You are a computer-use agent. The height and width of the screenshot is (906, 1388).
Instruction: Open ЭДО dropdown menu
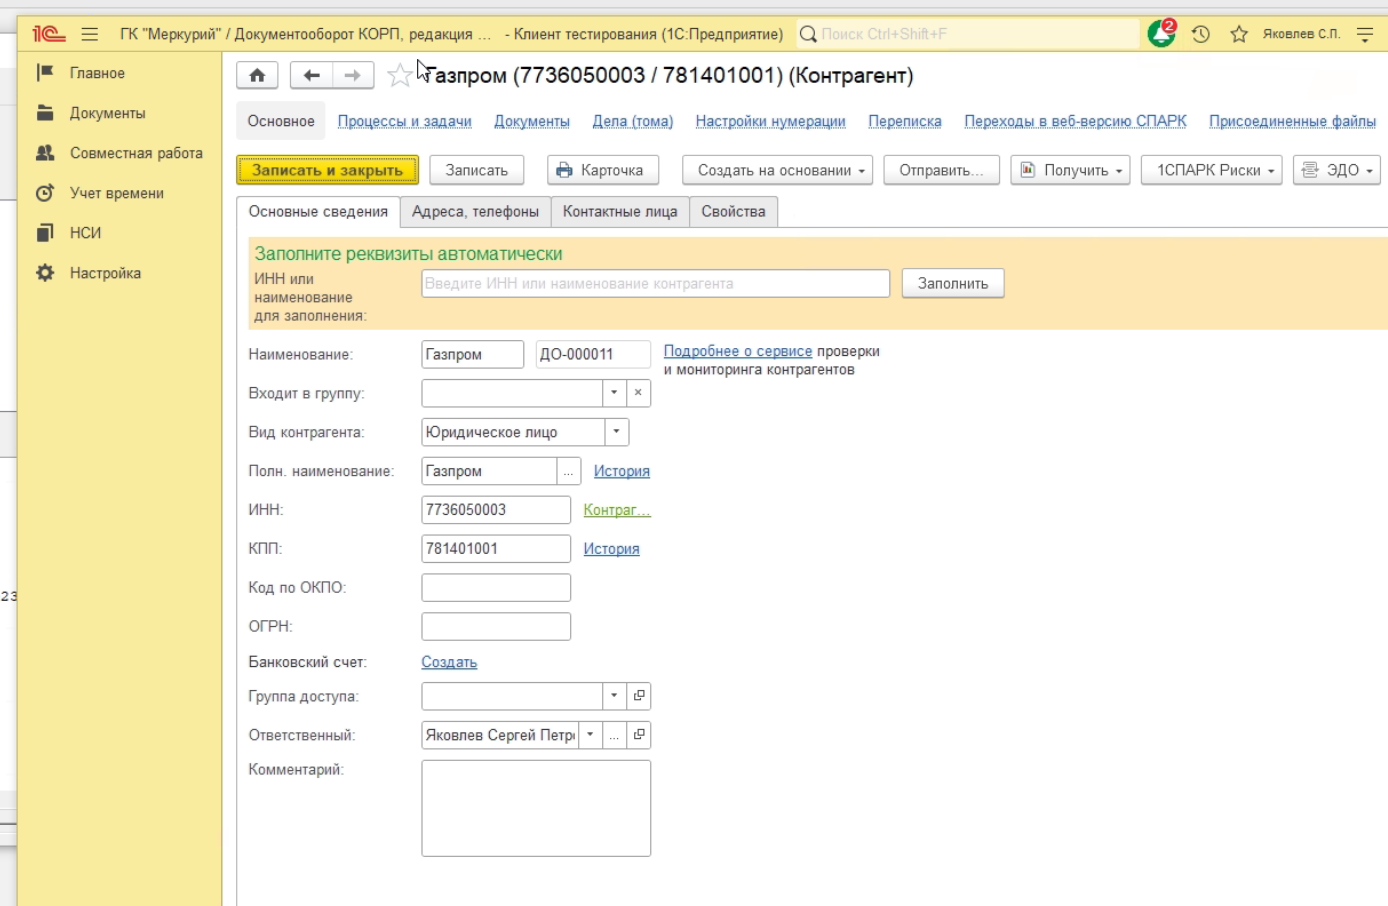click(x=1337, y=170)
